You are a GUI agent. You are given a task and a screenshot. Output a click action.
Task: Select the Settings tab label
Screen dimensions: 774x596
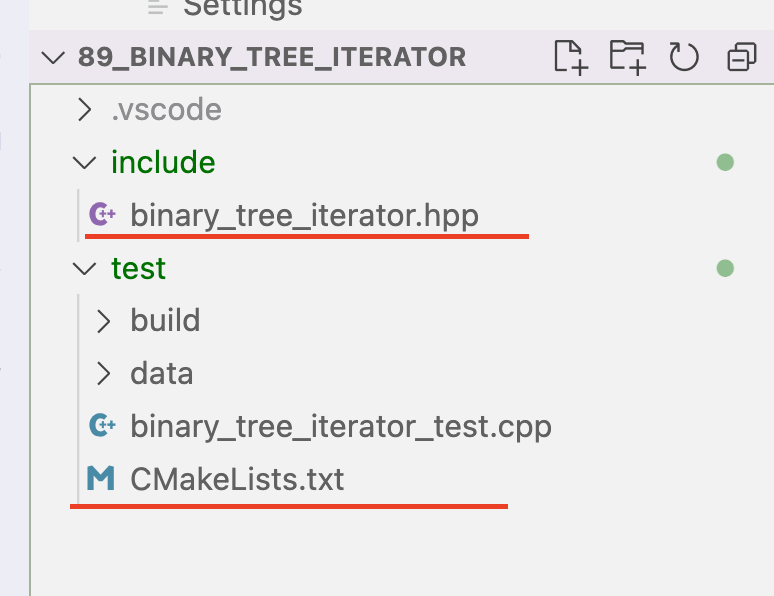tap(242, 9)
